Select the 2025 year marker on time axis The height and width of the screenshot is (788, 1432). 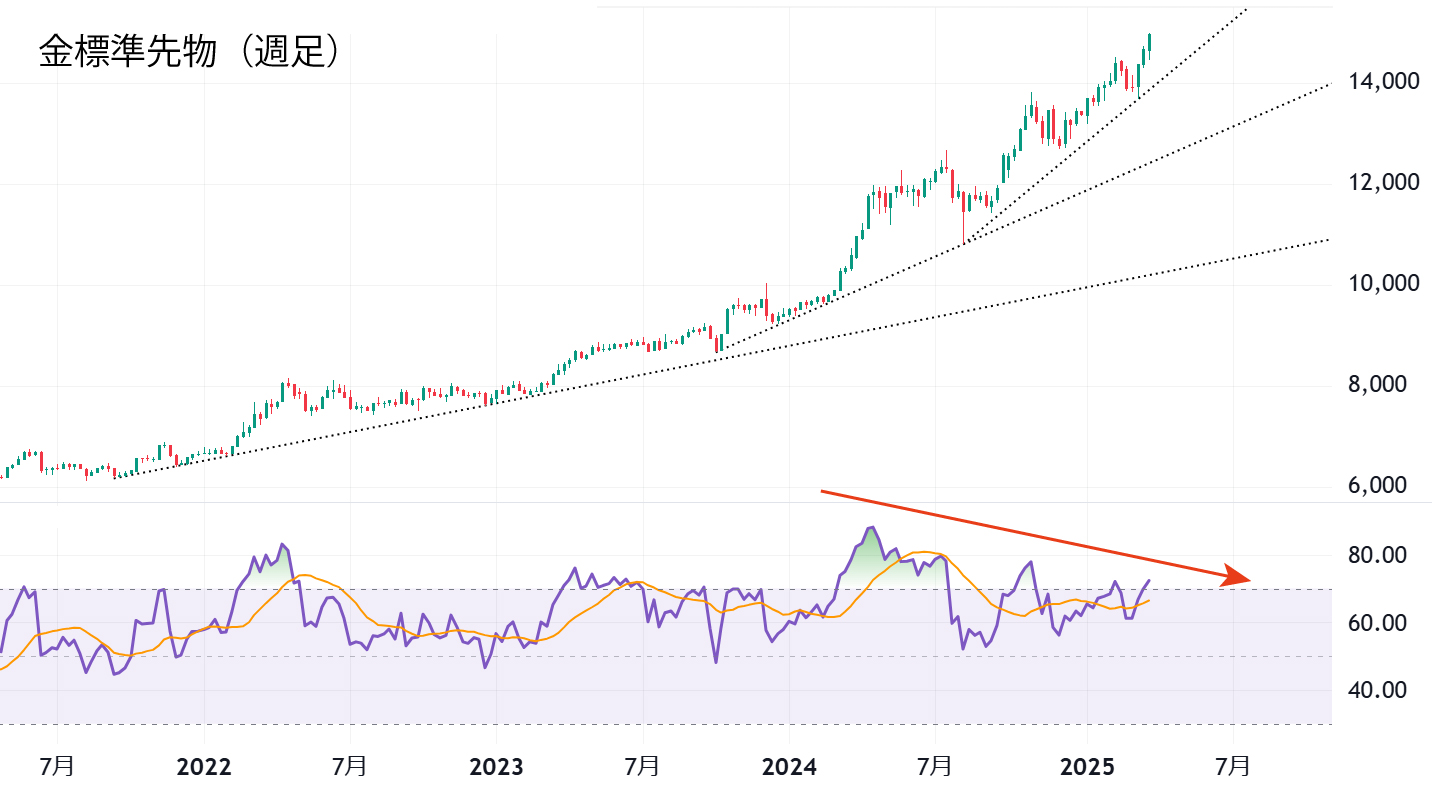coord(1087,767)
